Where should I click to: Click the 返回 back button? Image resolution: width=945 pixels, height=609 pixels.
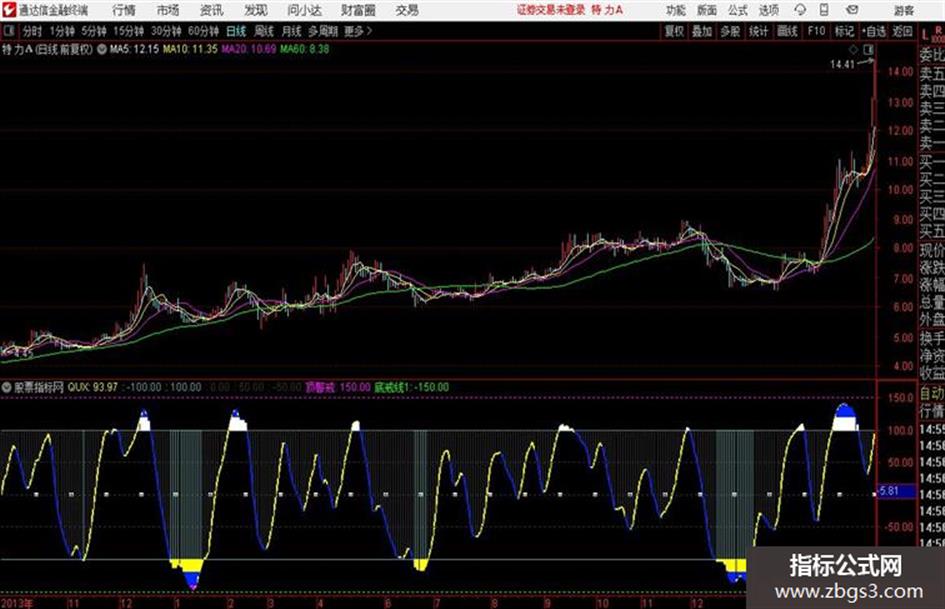tap(902, 31)
